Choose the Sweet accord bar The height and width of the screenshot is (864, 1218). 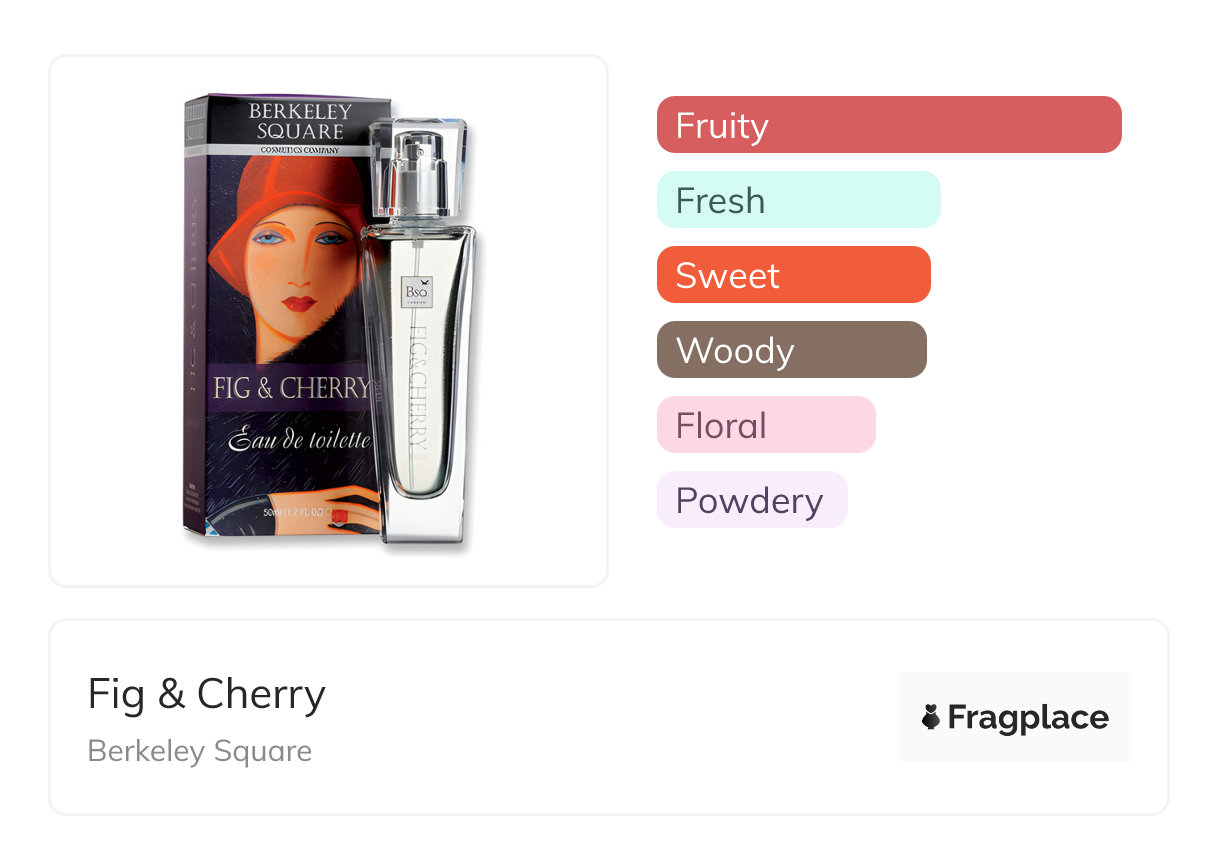click(x=793, y=275)
